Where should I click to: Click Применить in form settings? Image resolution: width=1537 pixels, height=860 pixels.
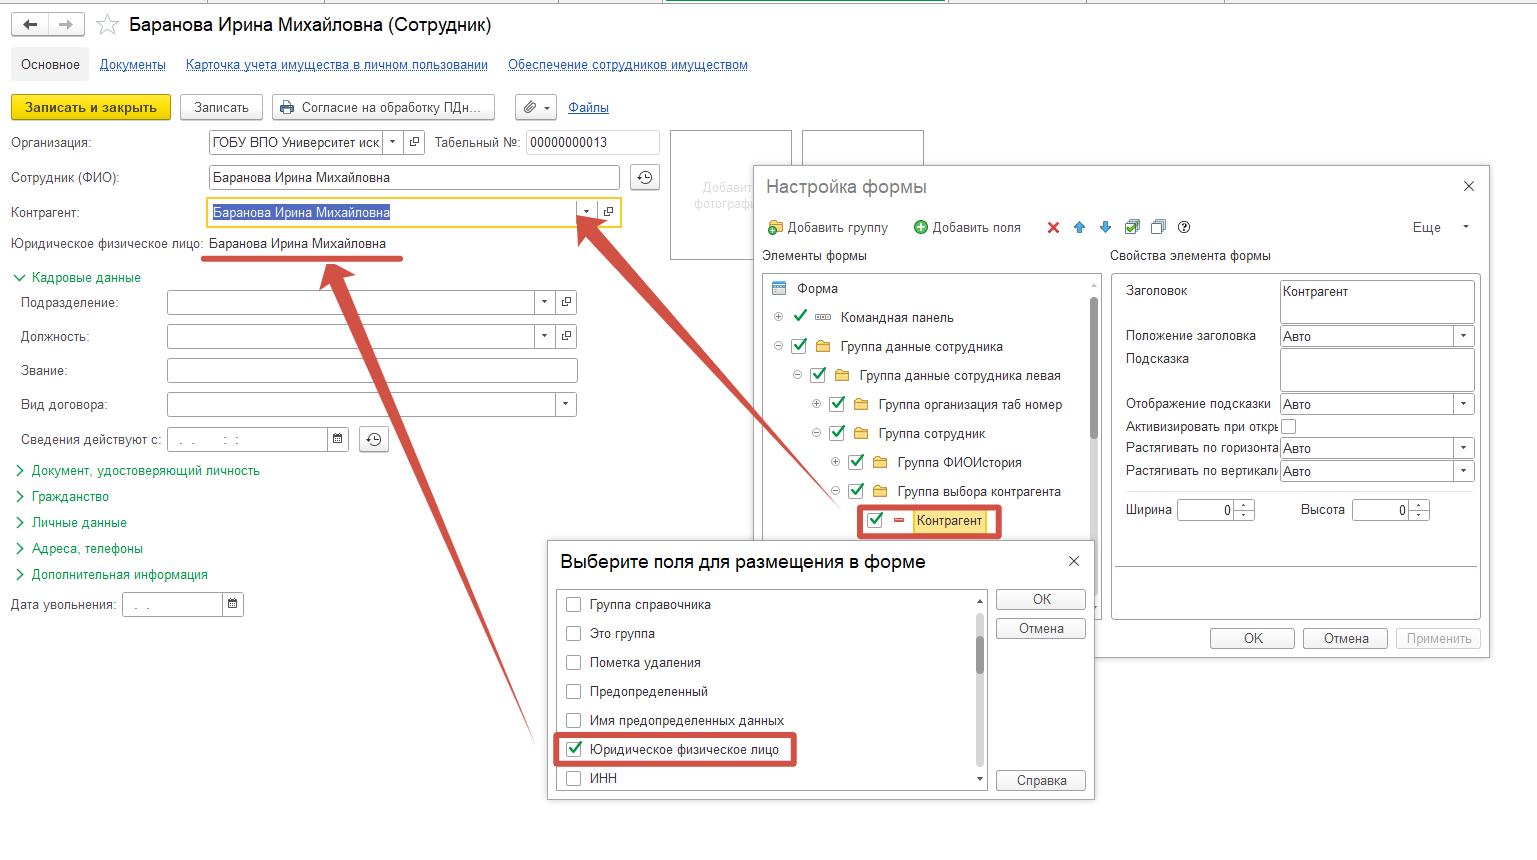tap(1438, 638)
